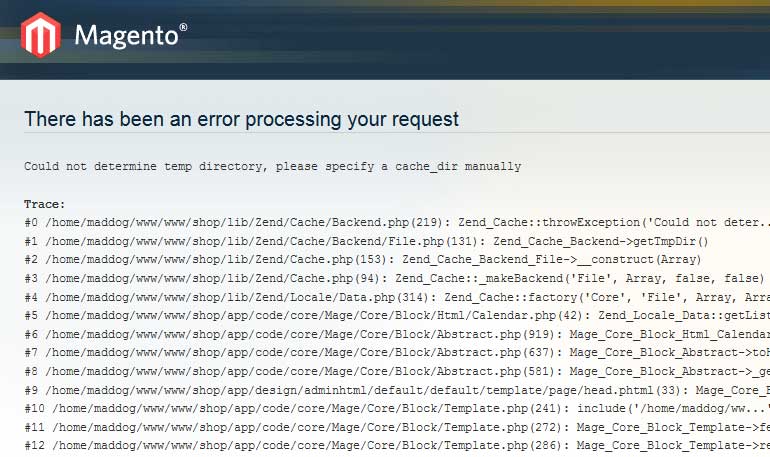Click trace line #7 Abstract.php(637)
Viewport: 770px width, 457px height.
[397, 353]
